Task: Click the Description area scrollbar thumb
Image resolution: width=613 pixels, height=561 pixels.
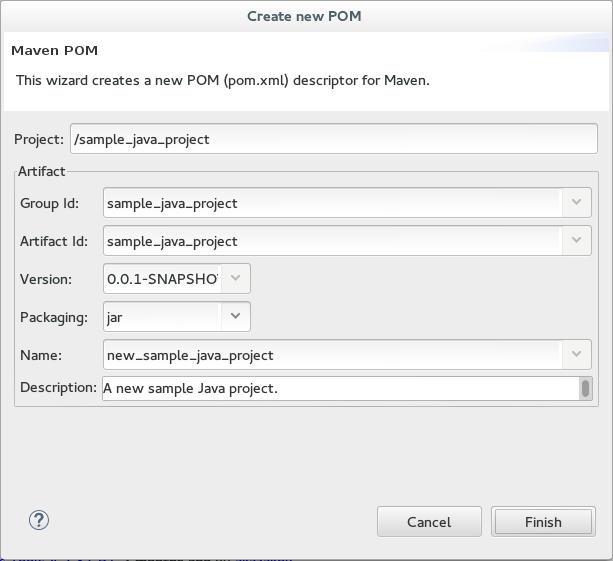Action: 585,389
